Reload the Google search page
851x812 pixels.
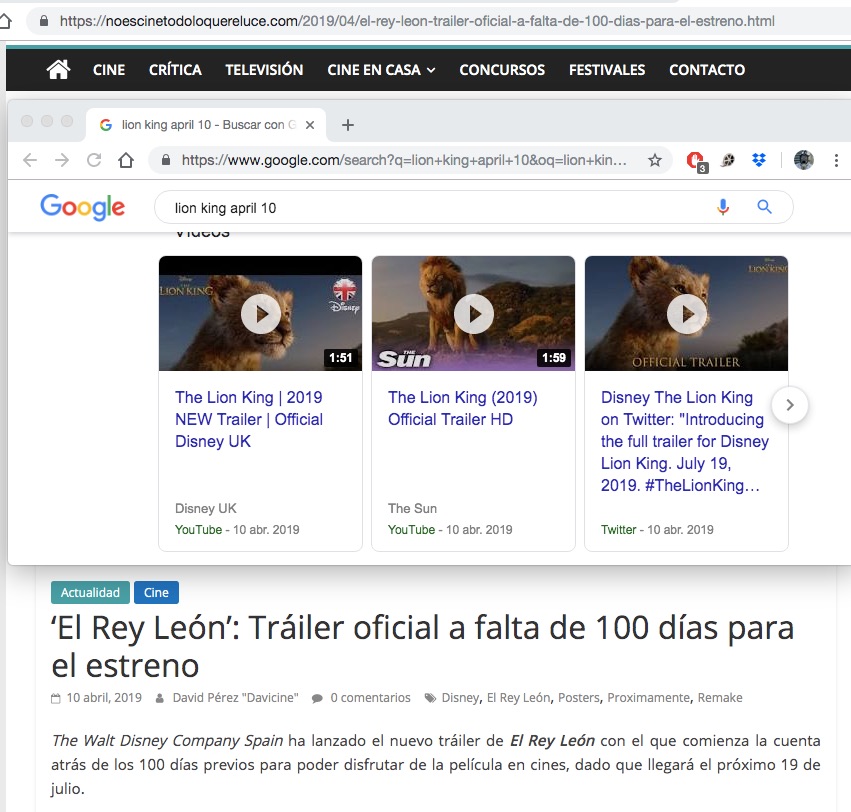(94, 160)
